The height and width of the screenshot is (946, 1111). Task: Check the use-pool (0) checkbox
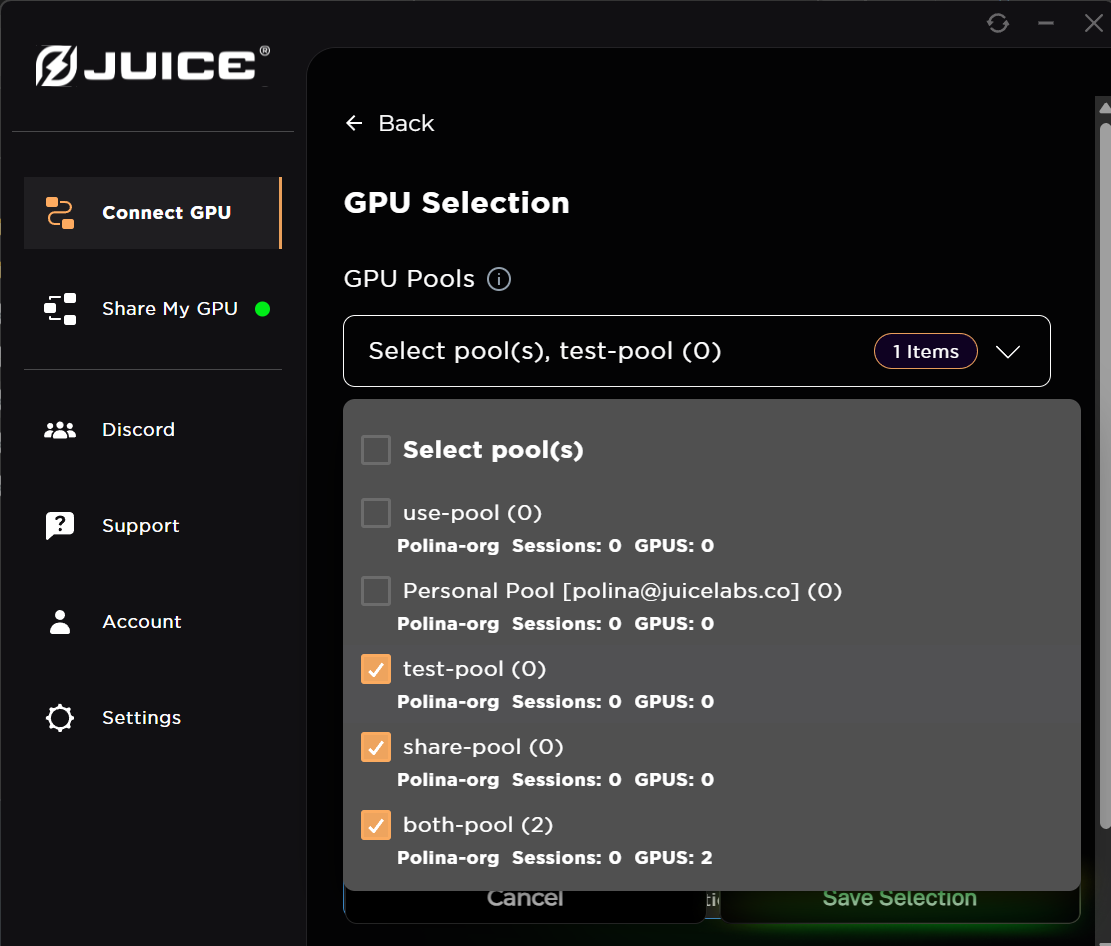coord(376,513)
